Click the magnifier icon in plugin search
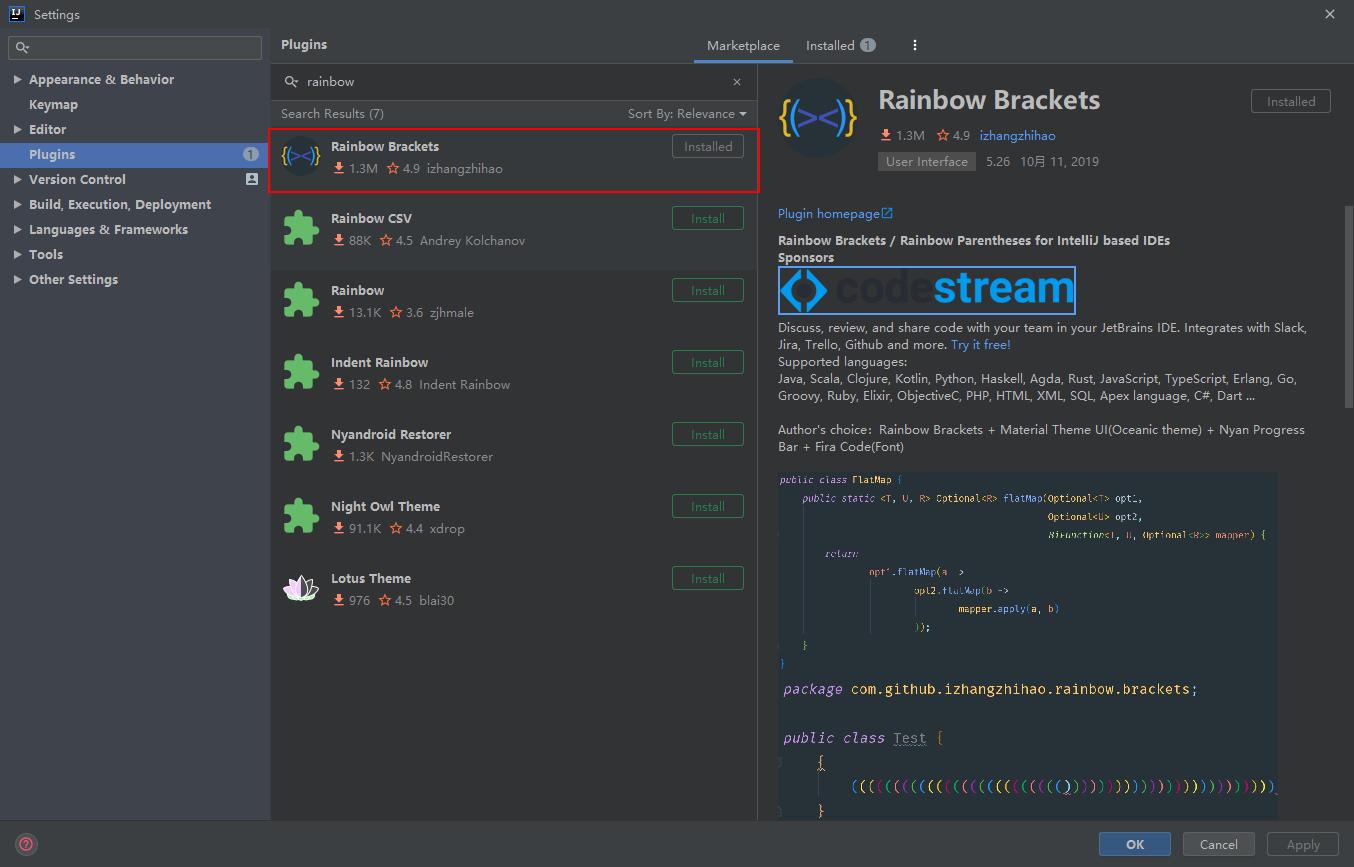Image resolution: width=1354 pixels, height=867 pixels. click(x=291, y=82)
